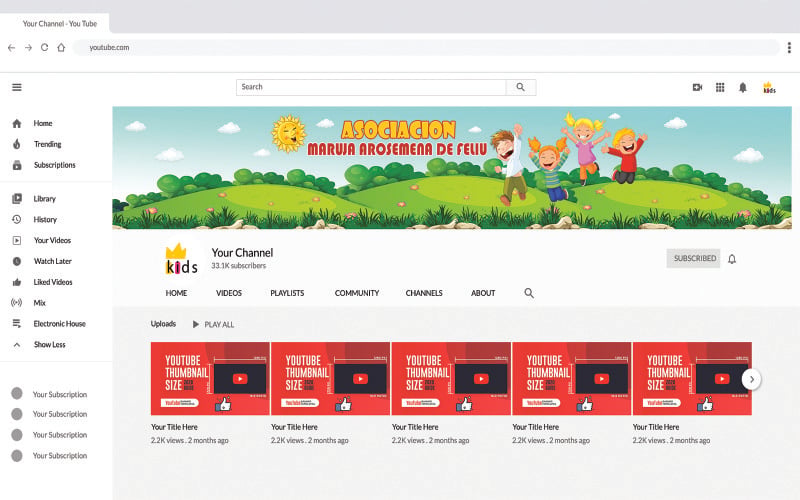Open the browser three-dot menu
800x500 pixels.
coord(789,47)
